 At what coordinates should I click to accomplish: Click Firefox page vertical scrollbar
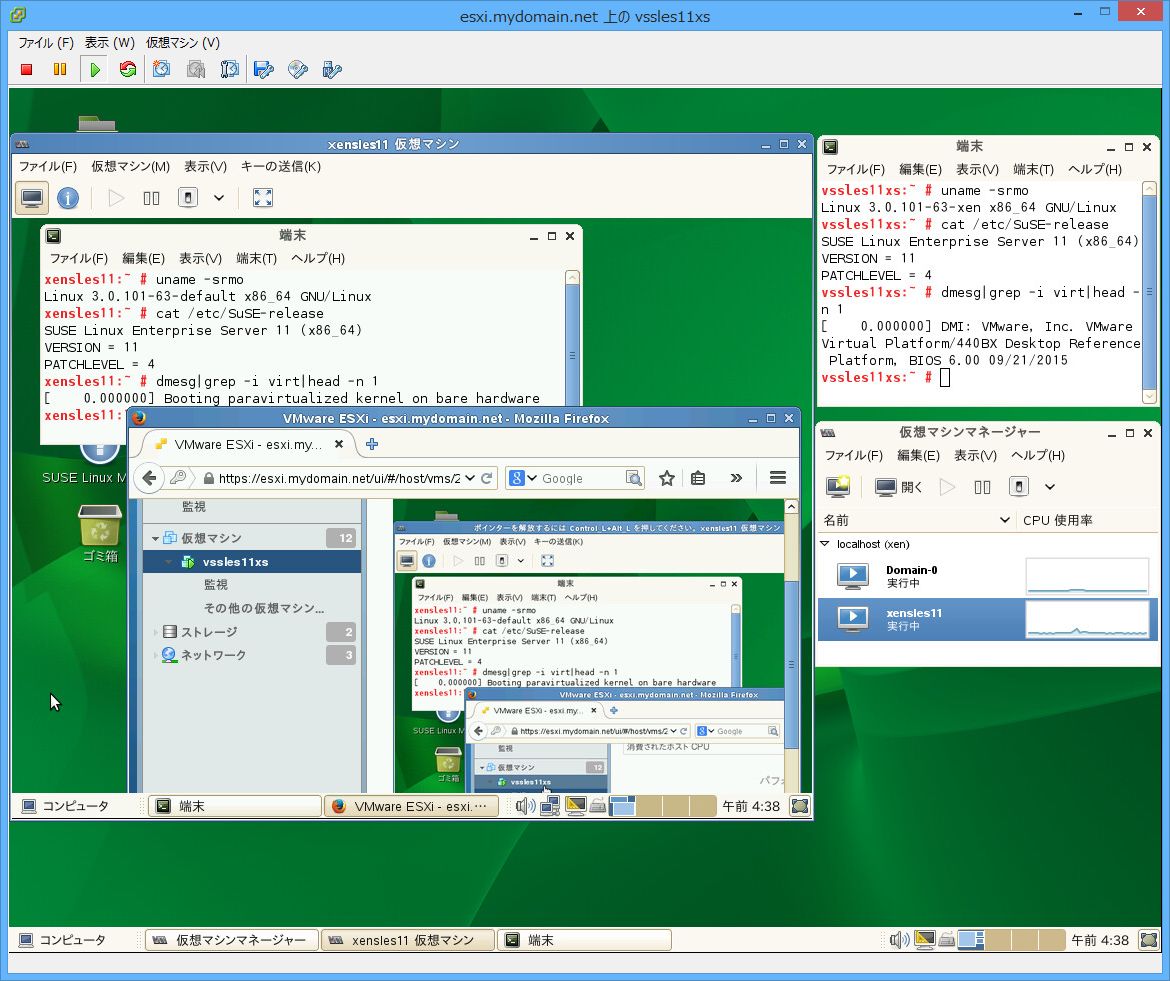click(x=791, y=645)
